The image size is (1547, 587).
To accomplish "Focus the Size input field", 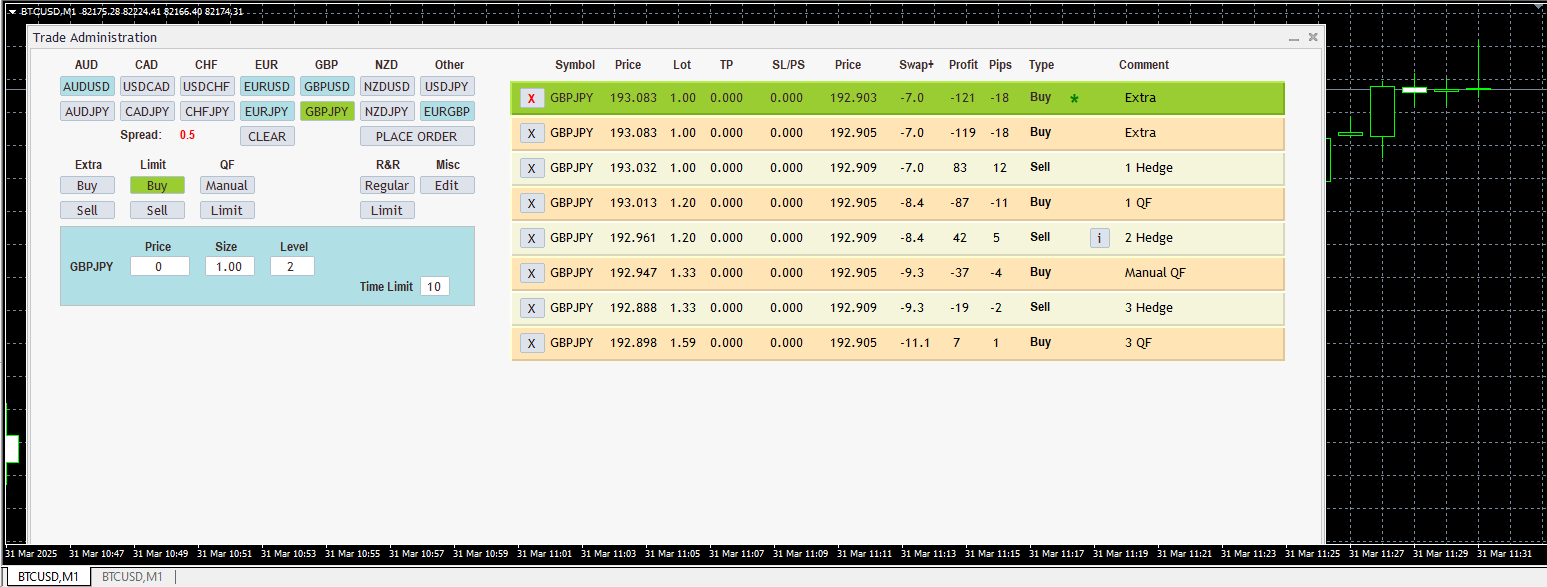I will point(229,267).
